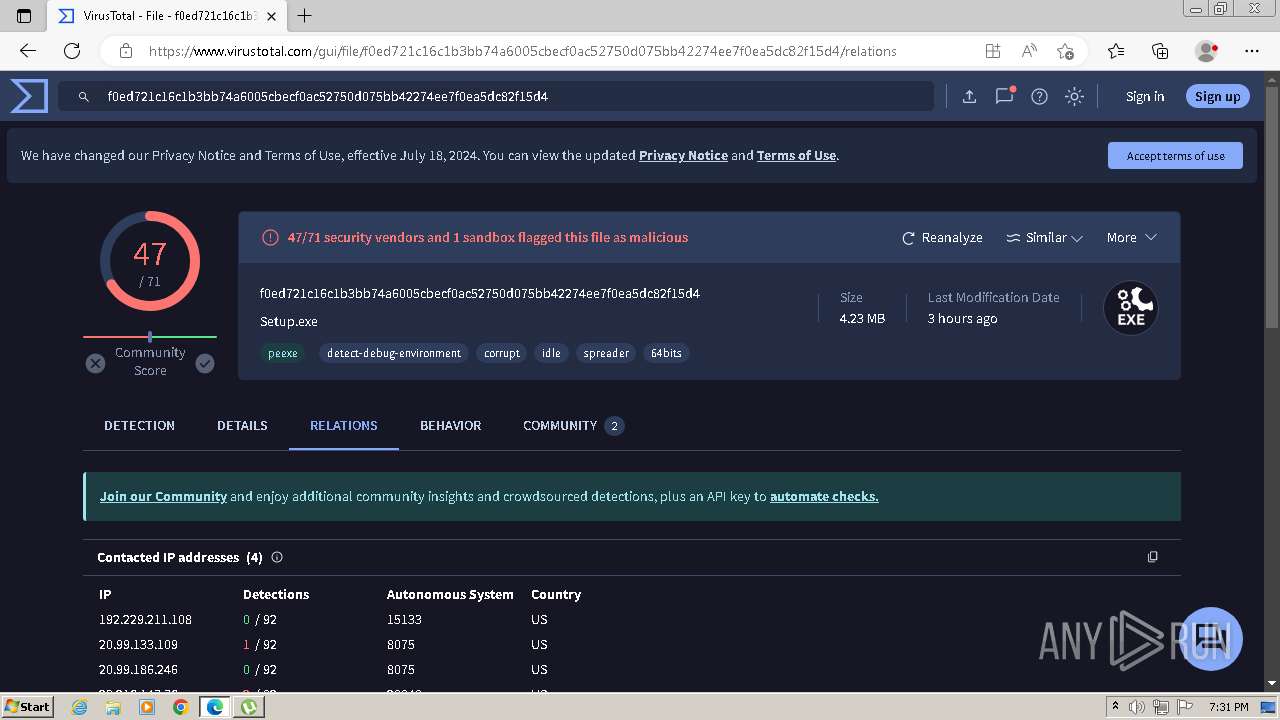Open the browser profile avatar
The image size is (1280, 720).
[x=1207, y=51]
